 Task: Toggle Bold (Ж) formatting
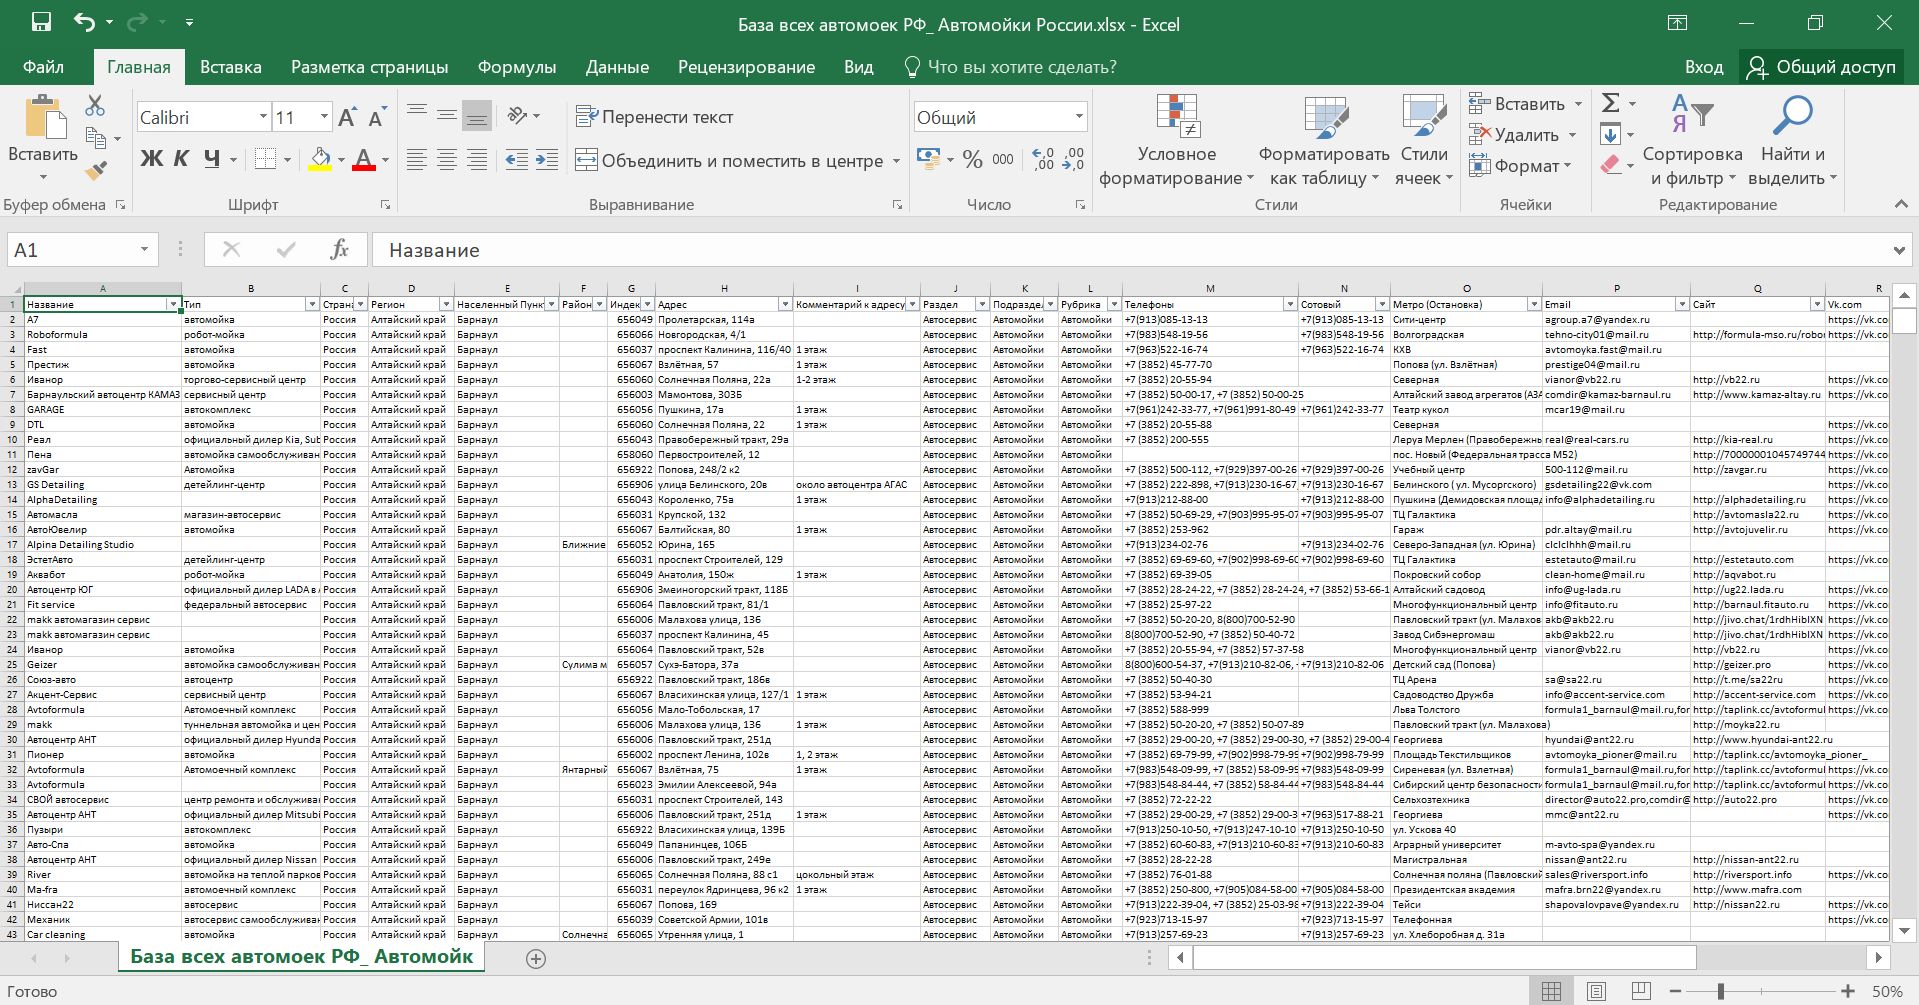pyautogui.click(x=151, y=159)
